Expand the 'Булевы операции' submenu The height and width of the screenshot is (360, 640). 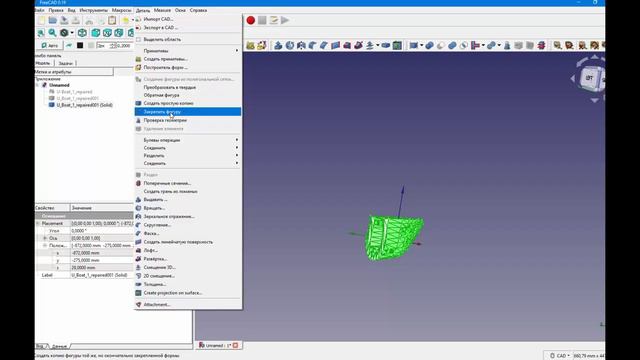188,140
